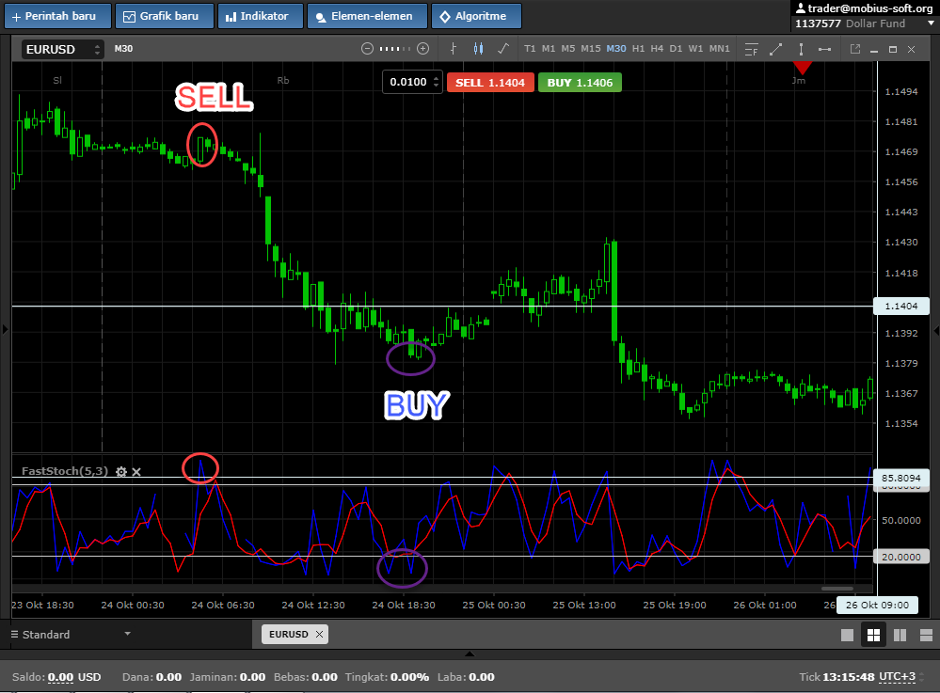Click the chart zoom level slider
This screenshot has width=940, height=693.
(395, 49)
